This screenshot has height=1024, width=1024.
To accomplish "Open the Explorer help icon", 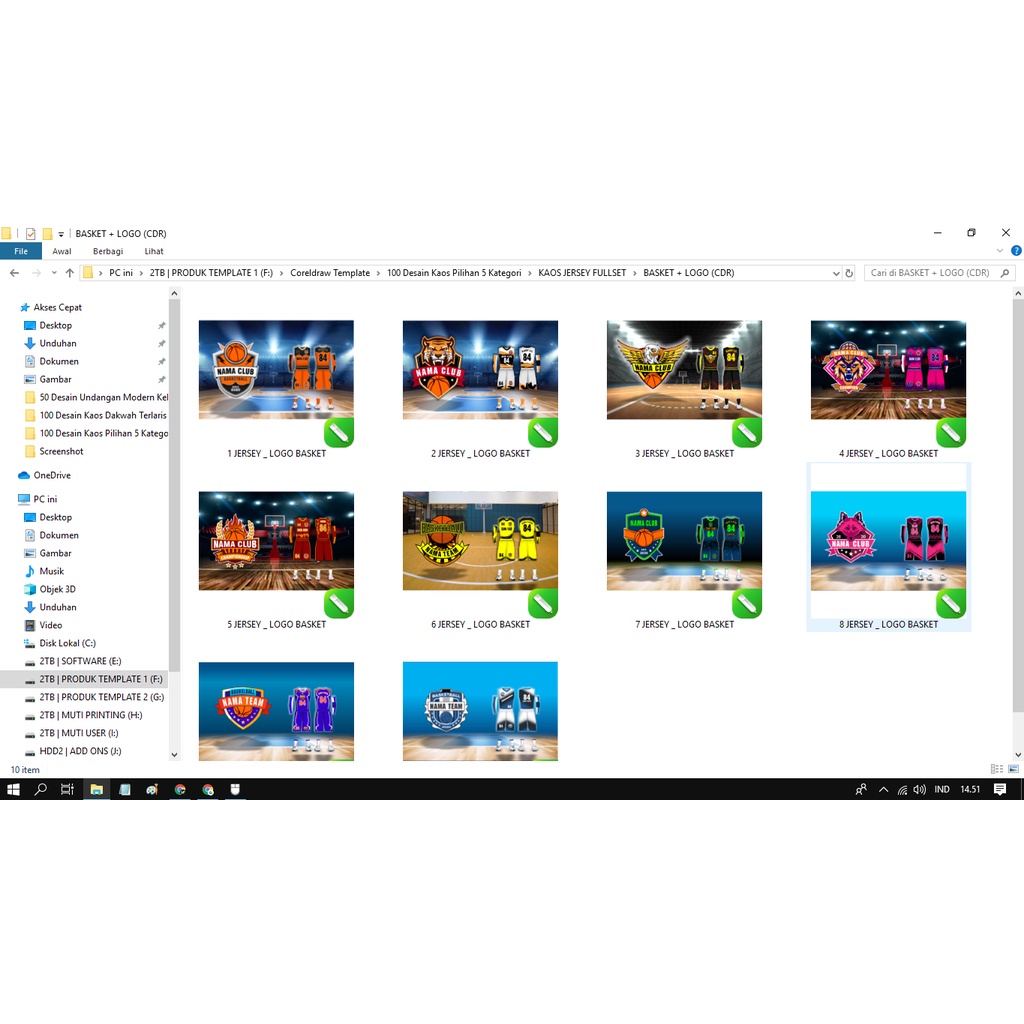I will [x=1016, y=251].
